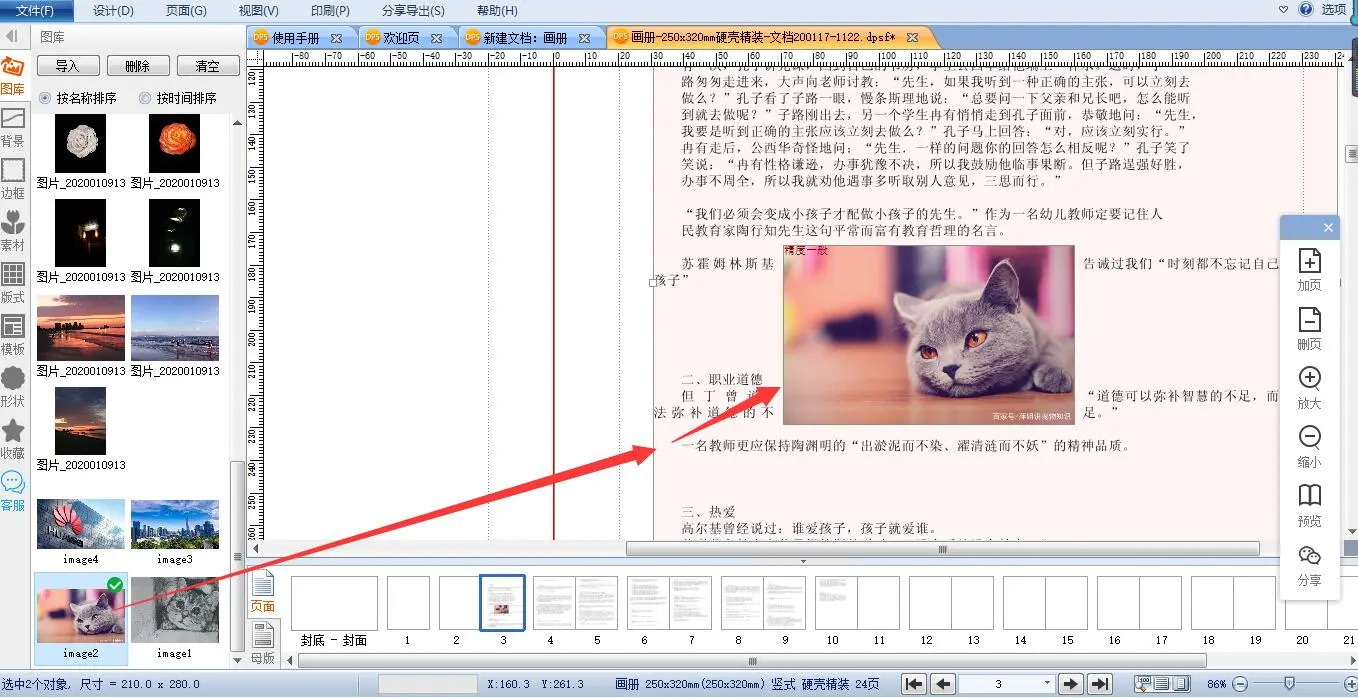Select the 按名称排序 sort by name option
1358x698 pixels.
[x=78, y=98]
